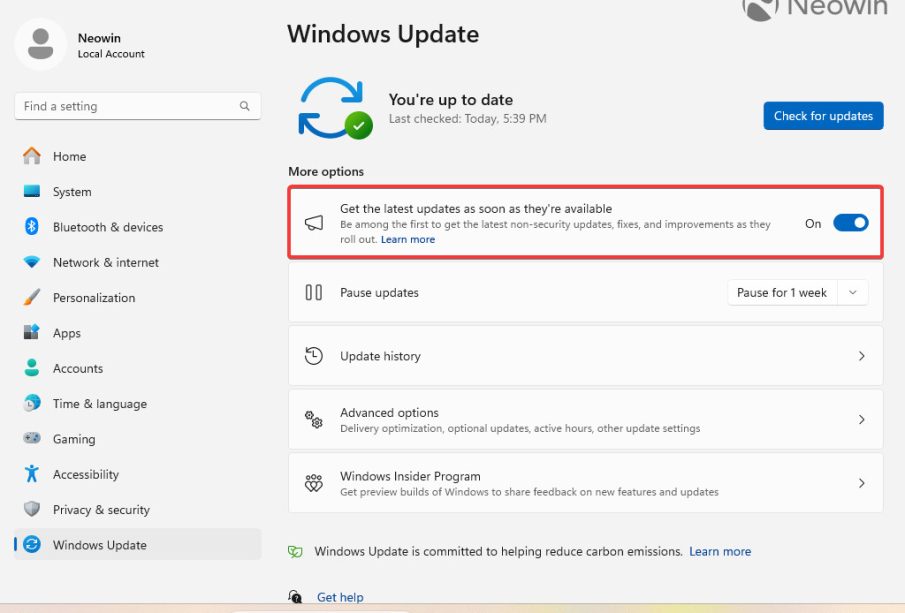Go to Accounts settings page
Viewport: 905px width, 613px height.
click(x=78, y=368)
